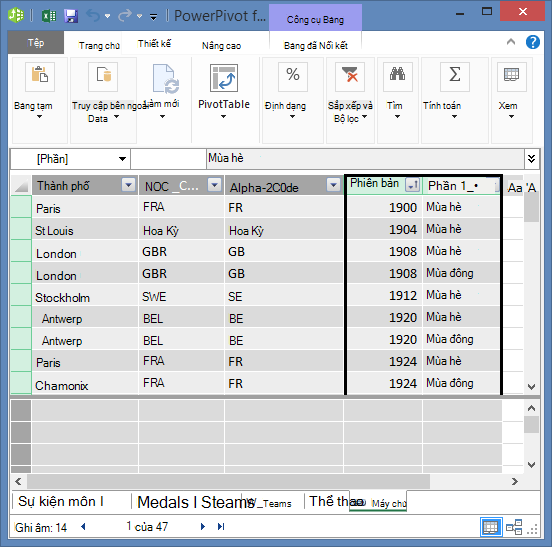Open the Định dạng percent icon

tap(293, 76)
